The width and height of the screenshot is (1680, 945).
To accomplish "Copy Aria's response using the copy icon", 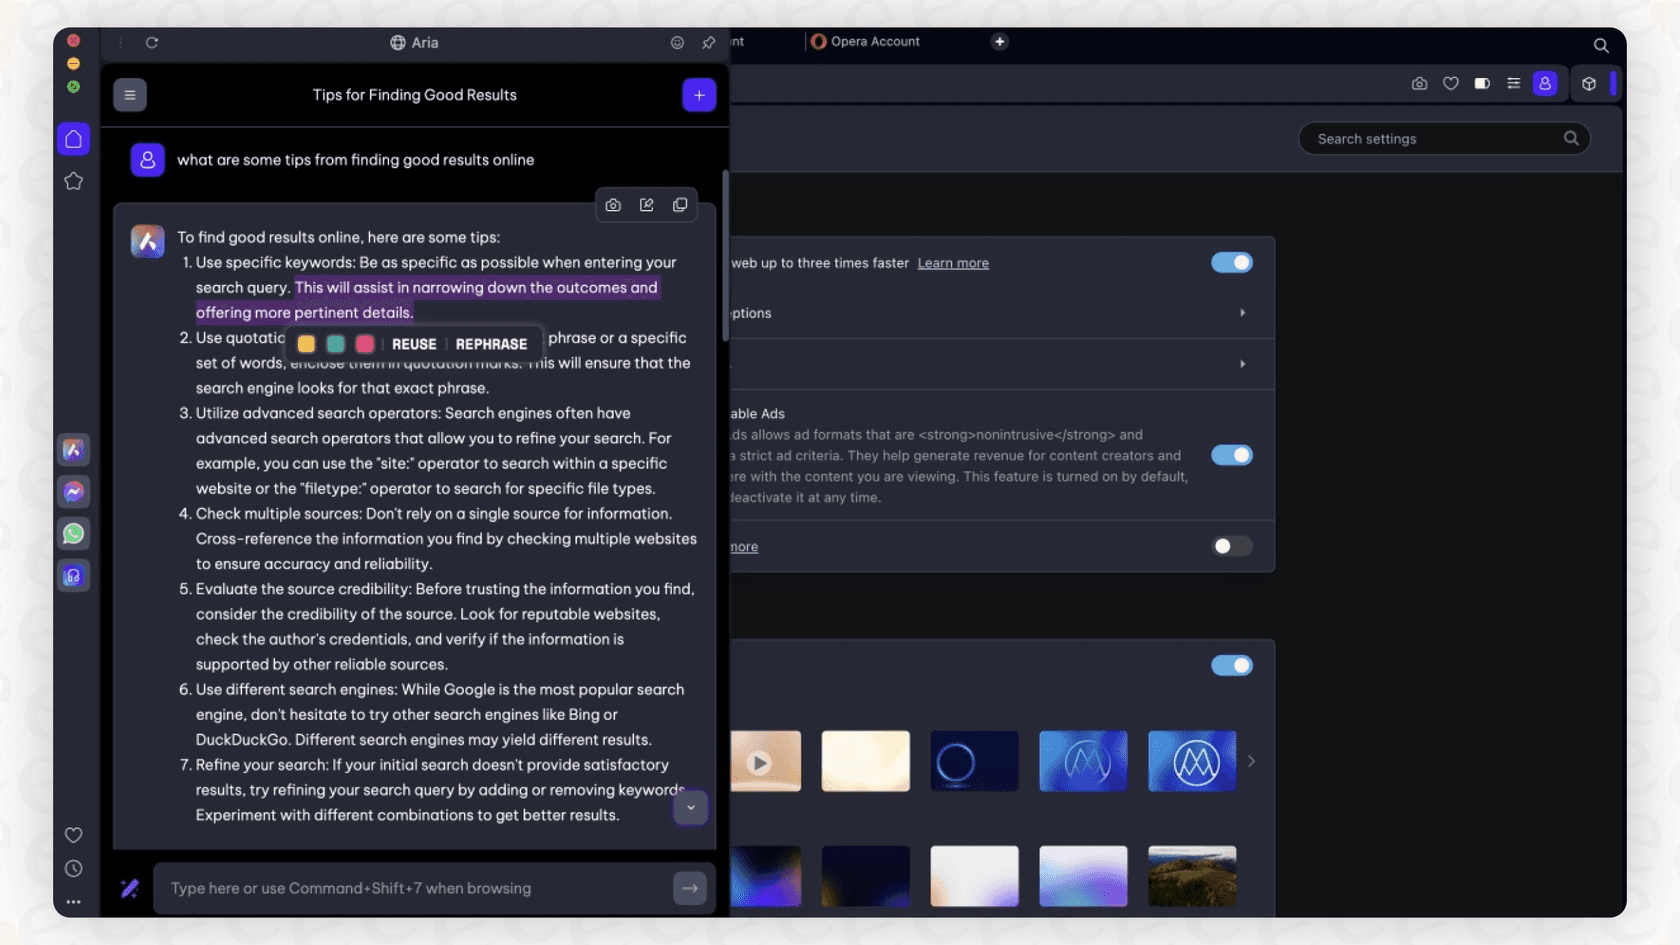I will point(680,204).
